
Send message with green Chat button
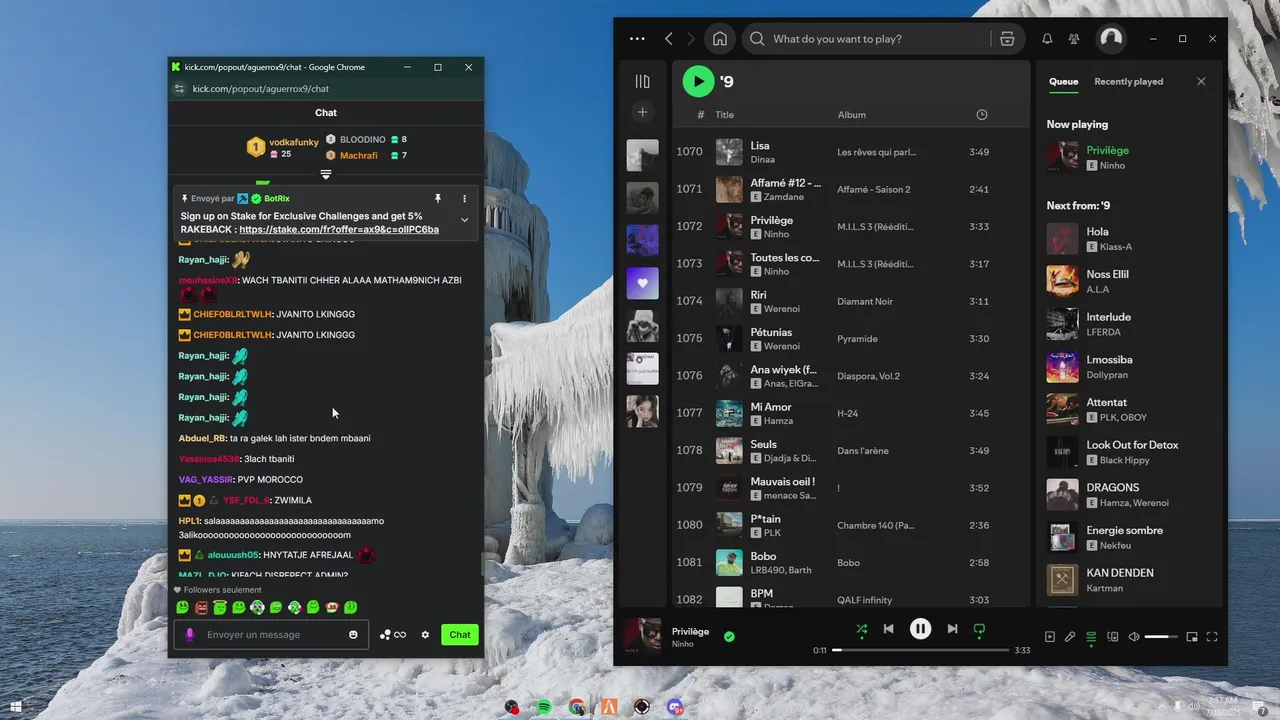pyautogui.click(x=460, y=635)
